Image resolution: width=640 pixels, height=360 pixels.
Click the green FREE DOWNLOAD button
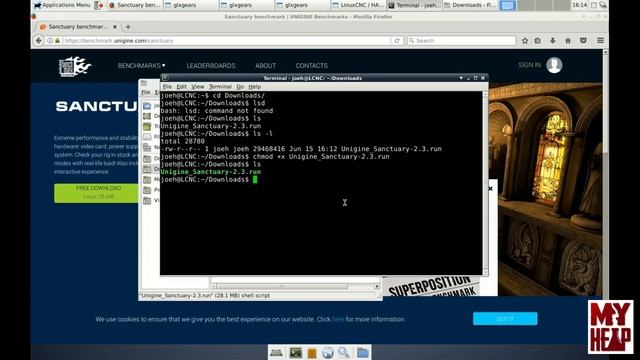coord(96,193)
